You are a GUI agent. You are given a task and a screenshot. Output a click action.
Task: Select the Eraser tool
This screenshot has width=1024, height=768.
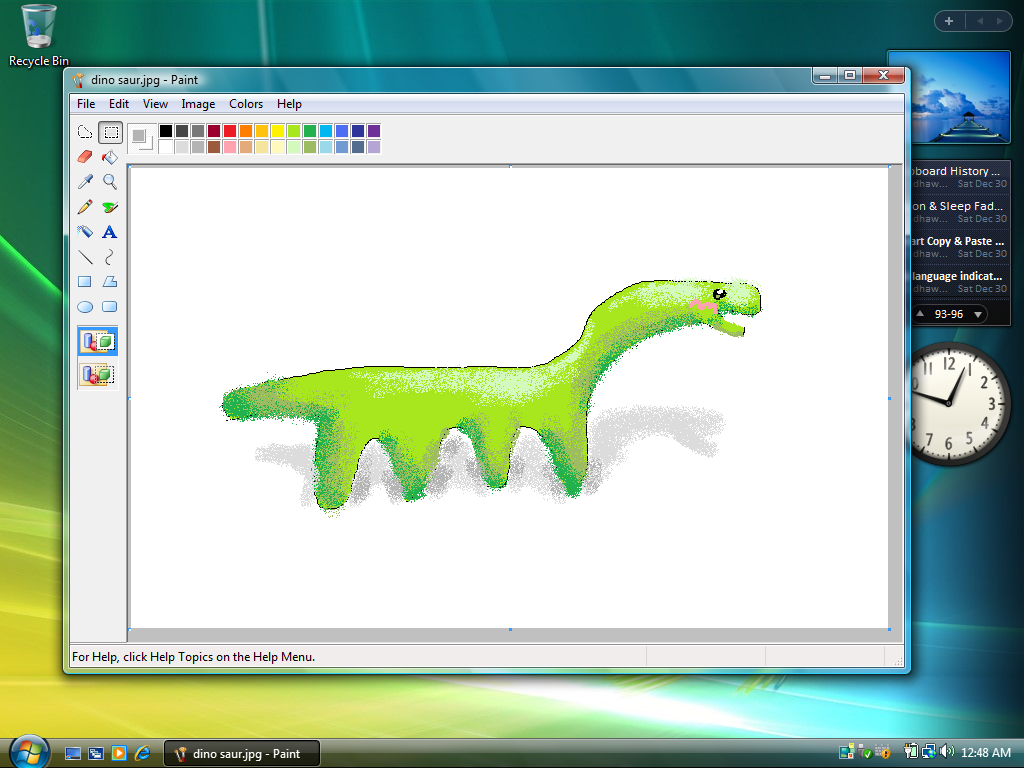85,157
